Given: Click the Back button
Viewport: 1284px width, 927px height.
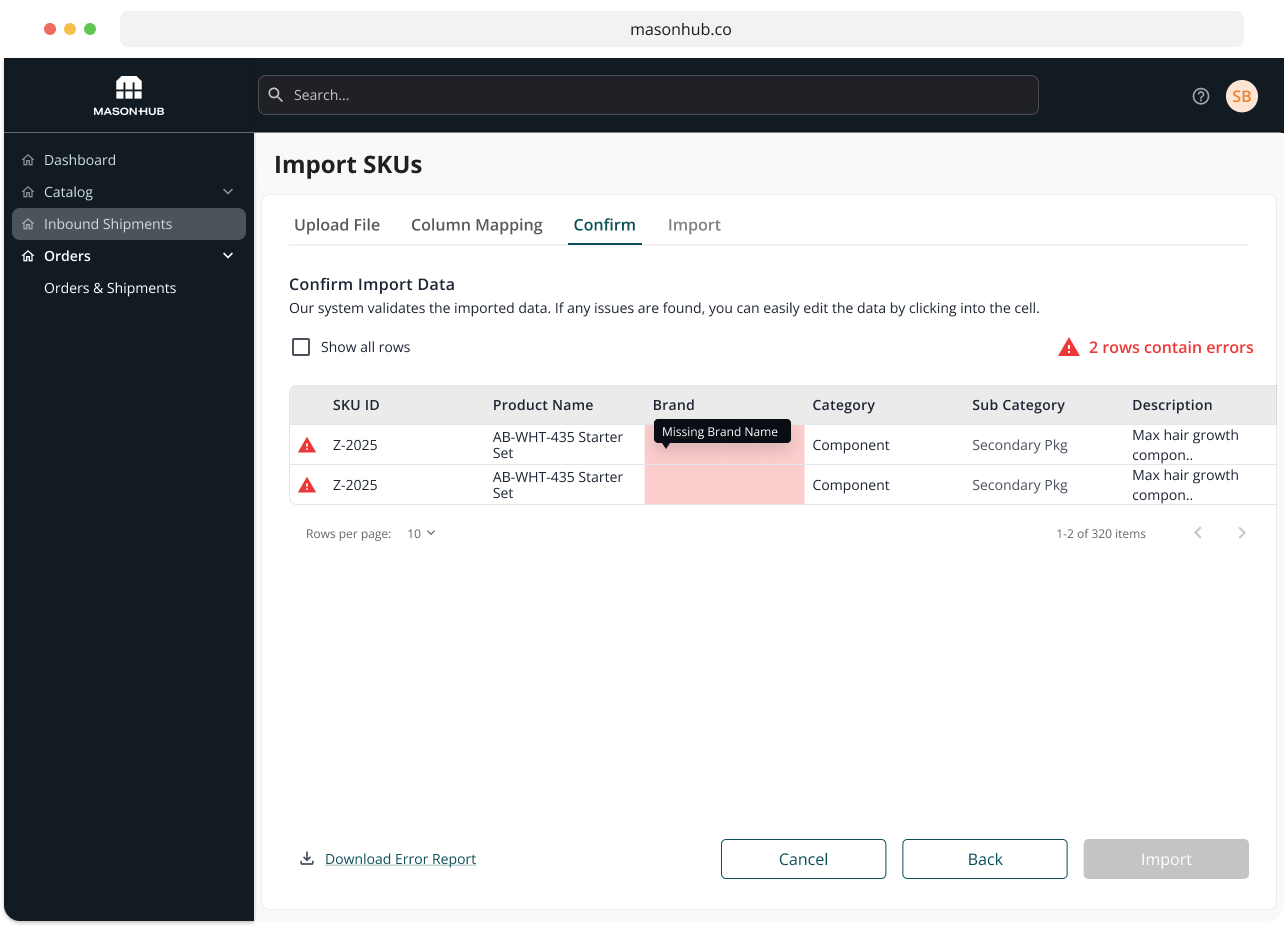Looking at the screenshot, I should pyautogui.click(x=985, y=859).
